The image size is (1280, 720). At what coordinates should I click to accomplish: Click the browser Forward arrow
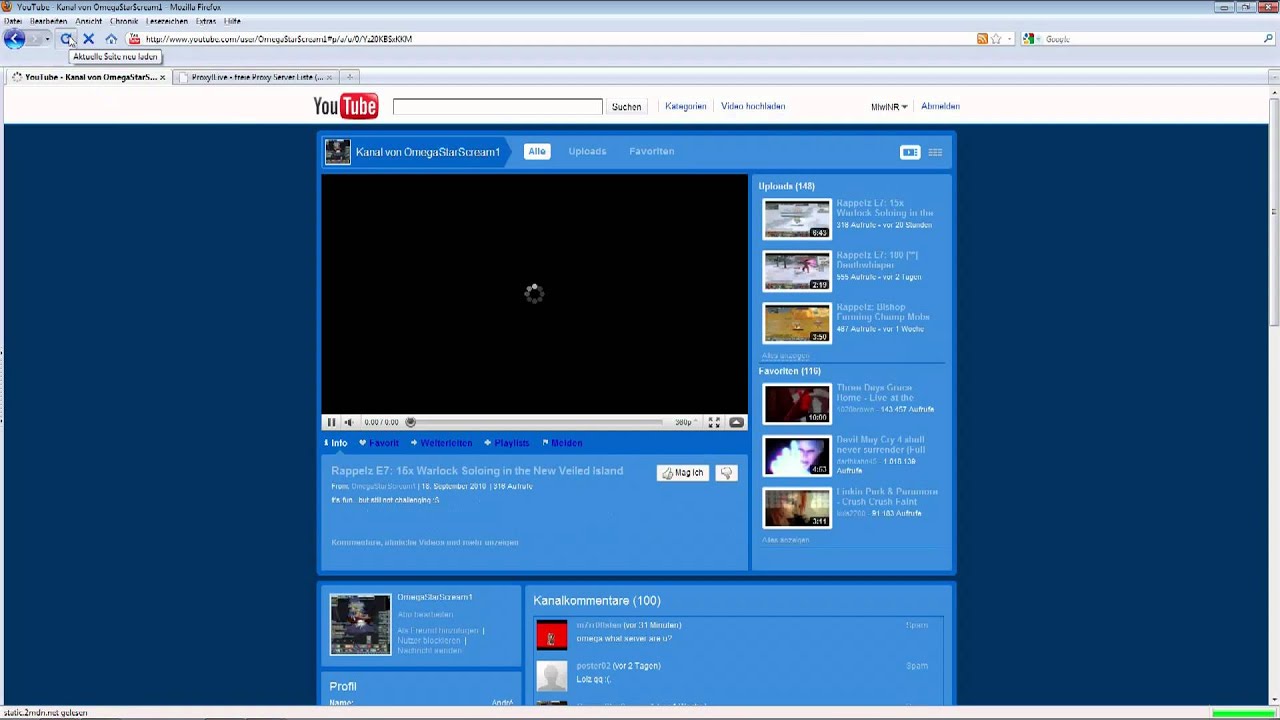[35, 39]
